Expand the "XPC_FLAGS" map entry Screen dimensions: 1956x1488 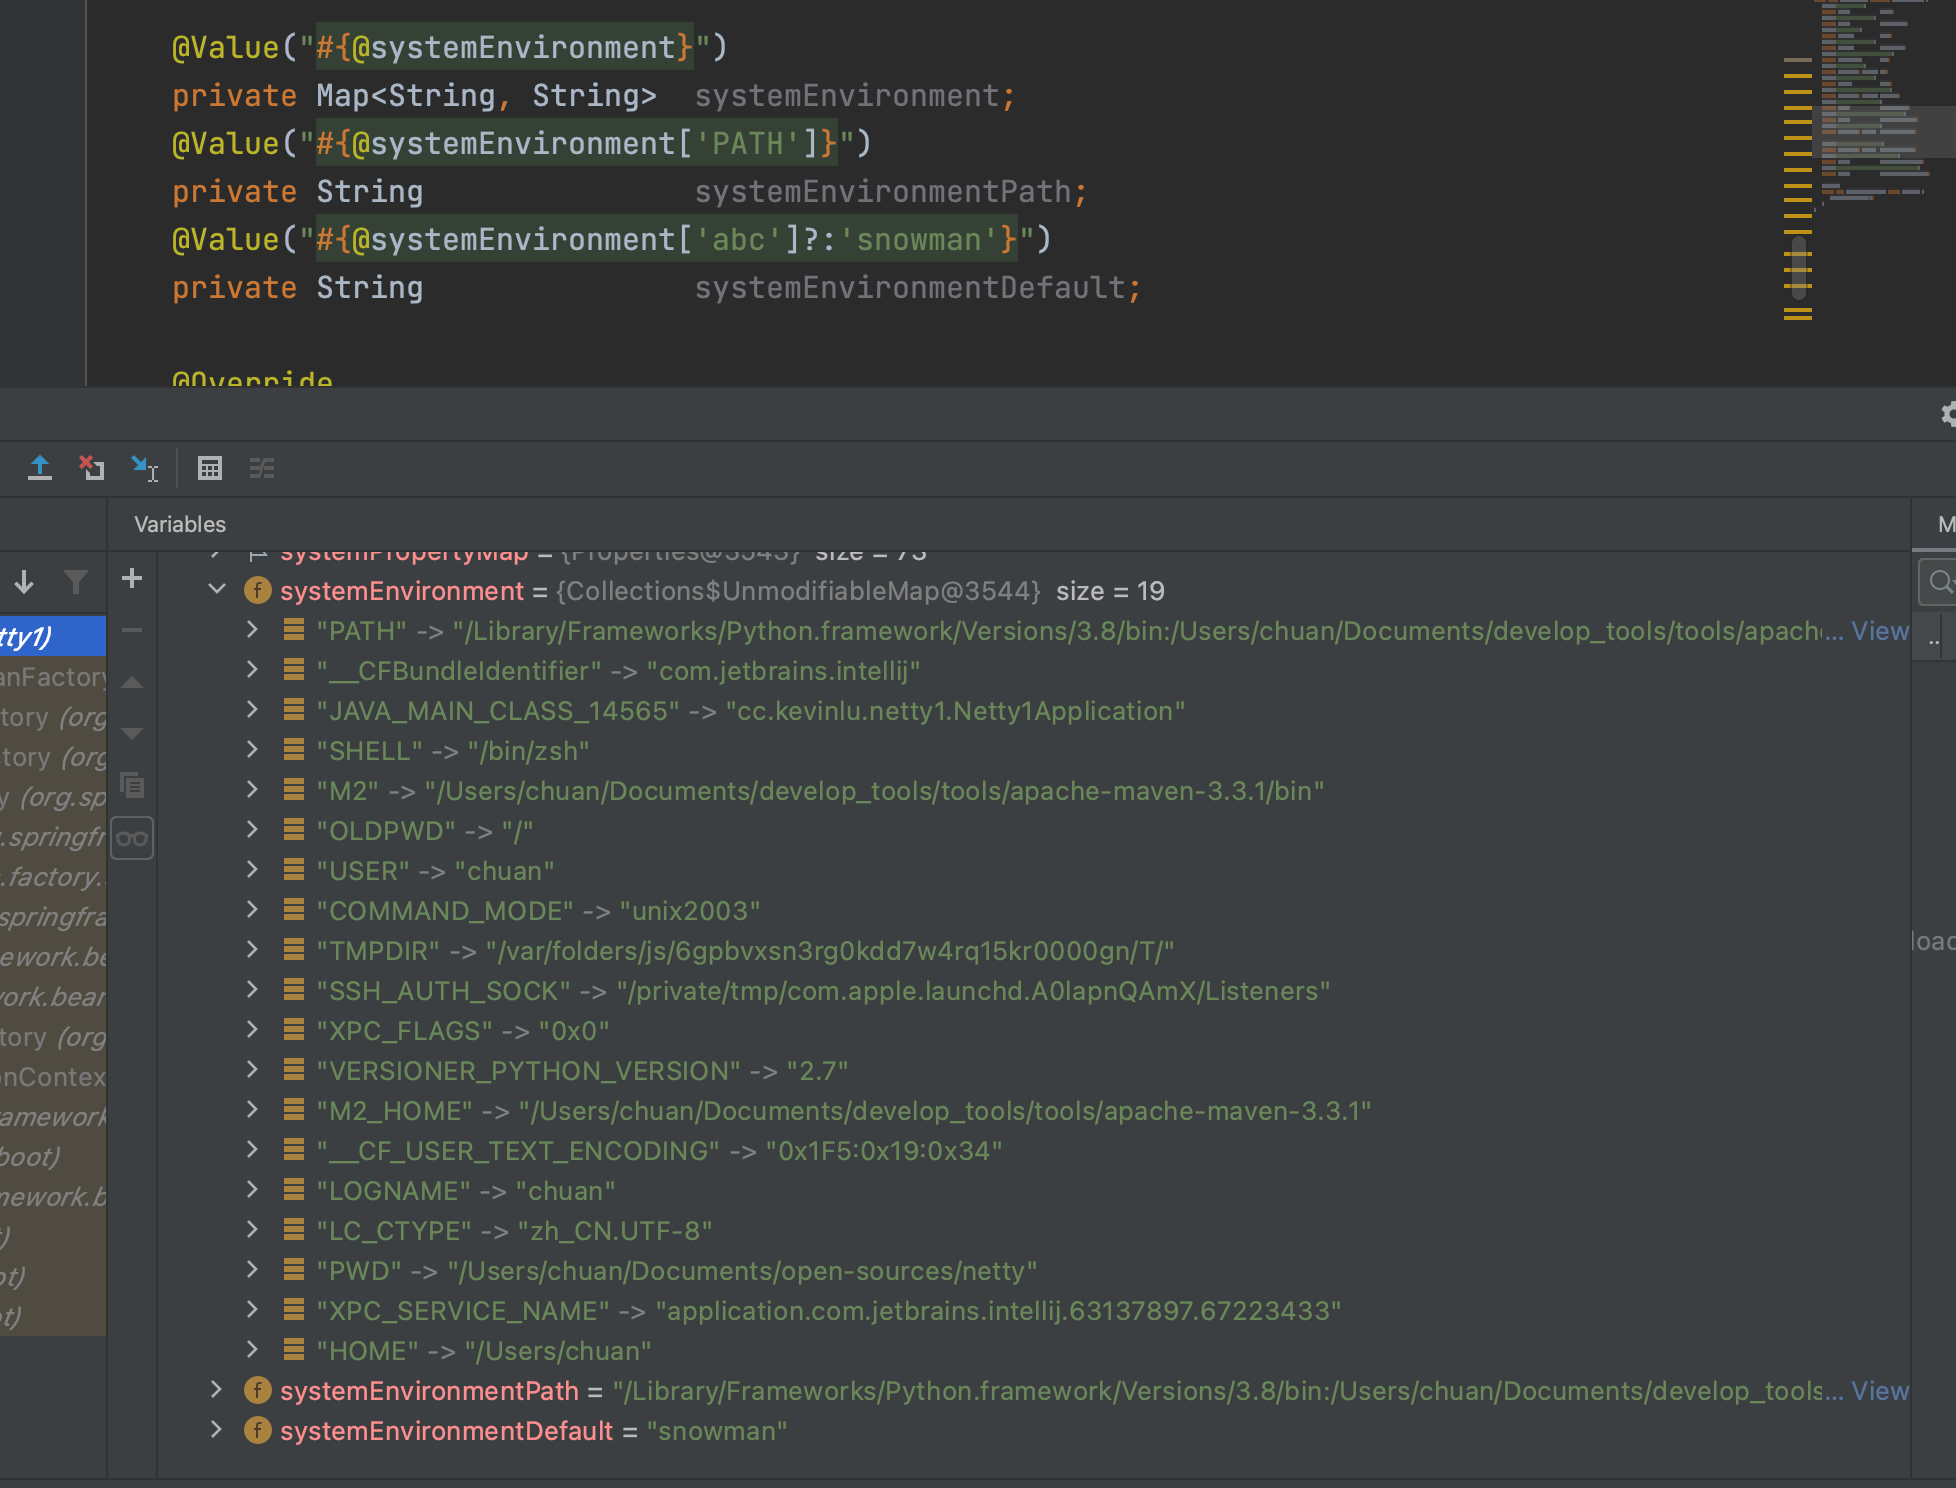[x=252, y=1030]
